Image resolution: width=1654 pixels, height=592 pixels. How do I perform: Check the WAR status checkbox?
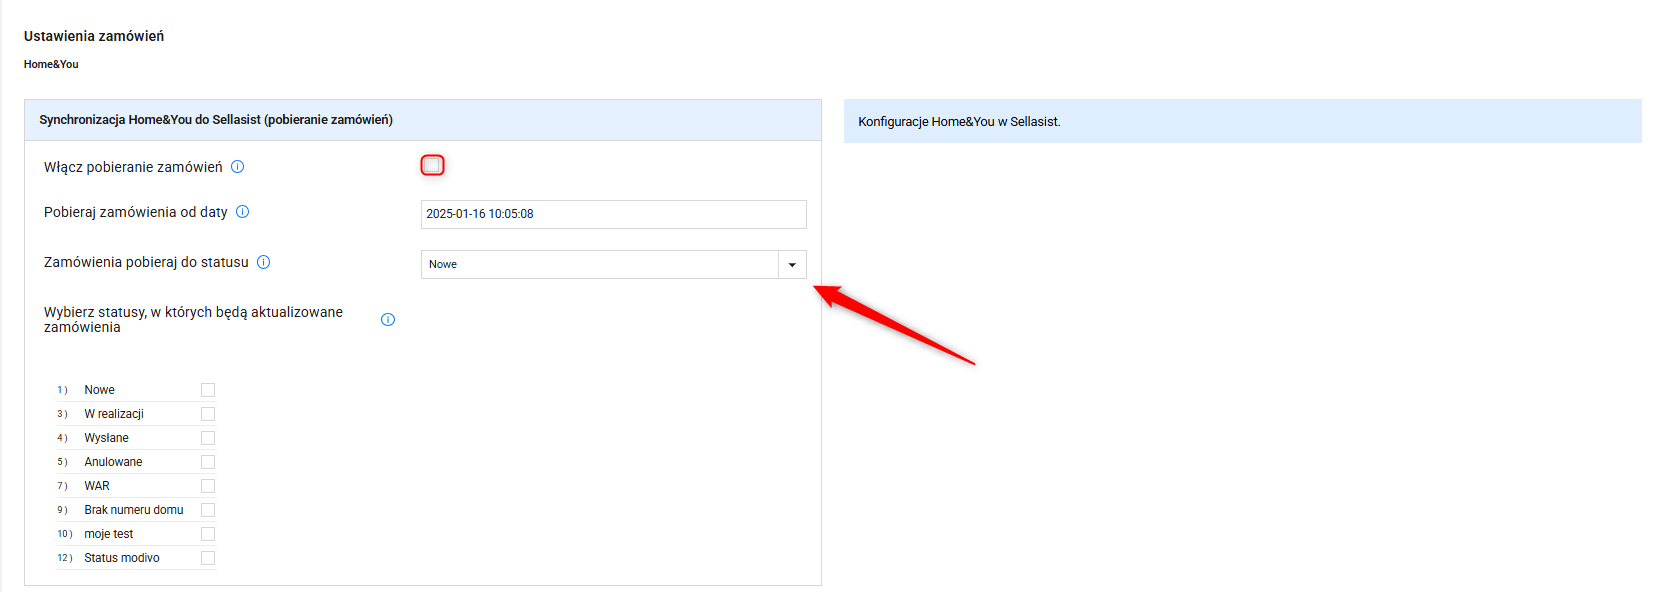[x=208, y=486]
